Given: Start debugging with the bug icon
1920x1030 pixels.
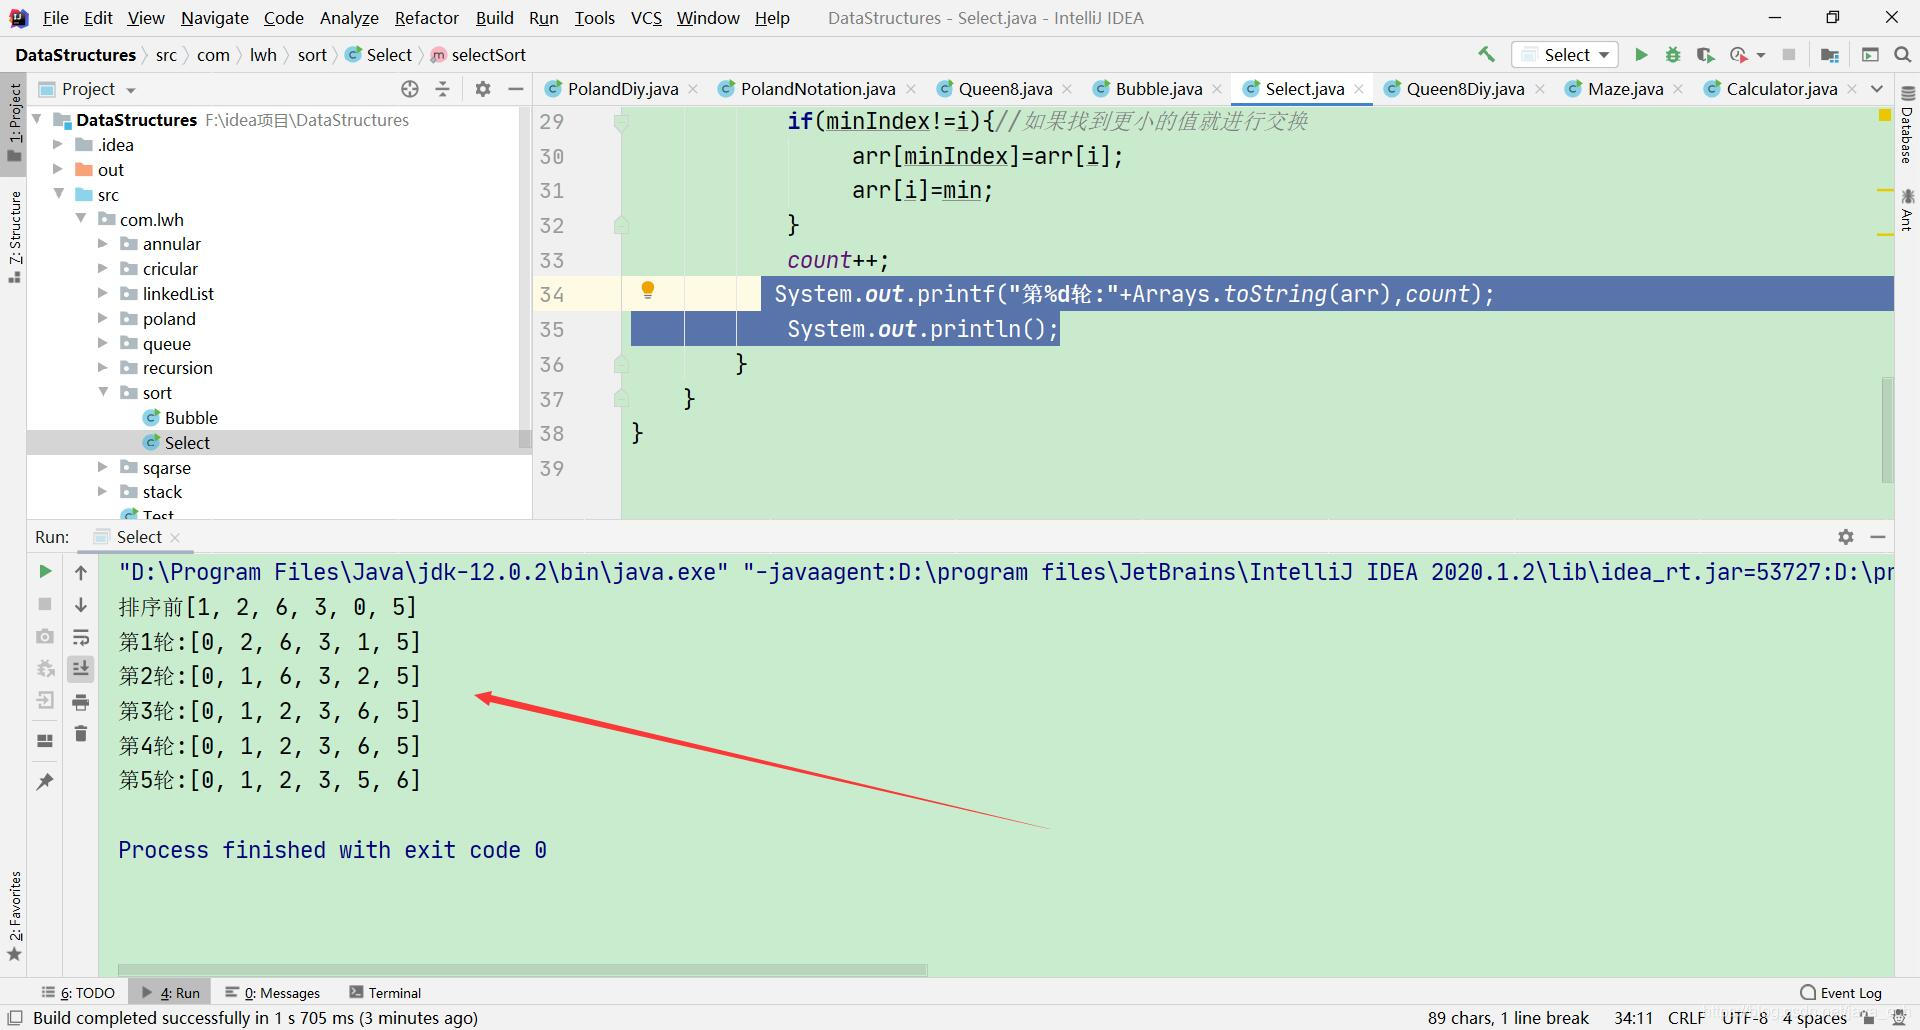Looking at the screenshot, I should [1673, 55].
